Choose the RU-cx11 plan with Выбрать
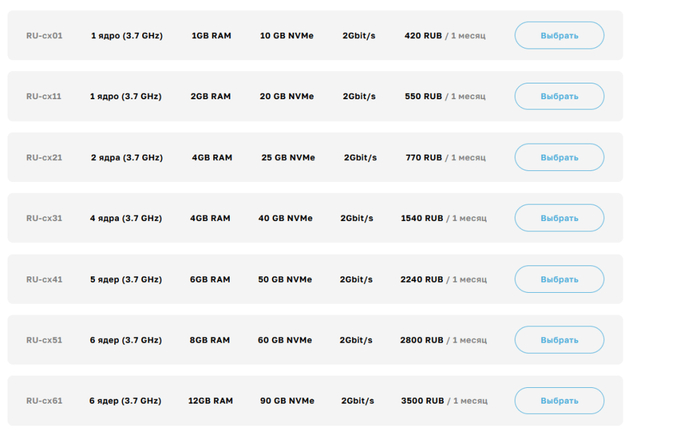This screenshot has height=431, width=700. click(559, 97)
